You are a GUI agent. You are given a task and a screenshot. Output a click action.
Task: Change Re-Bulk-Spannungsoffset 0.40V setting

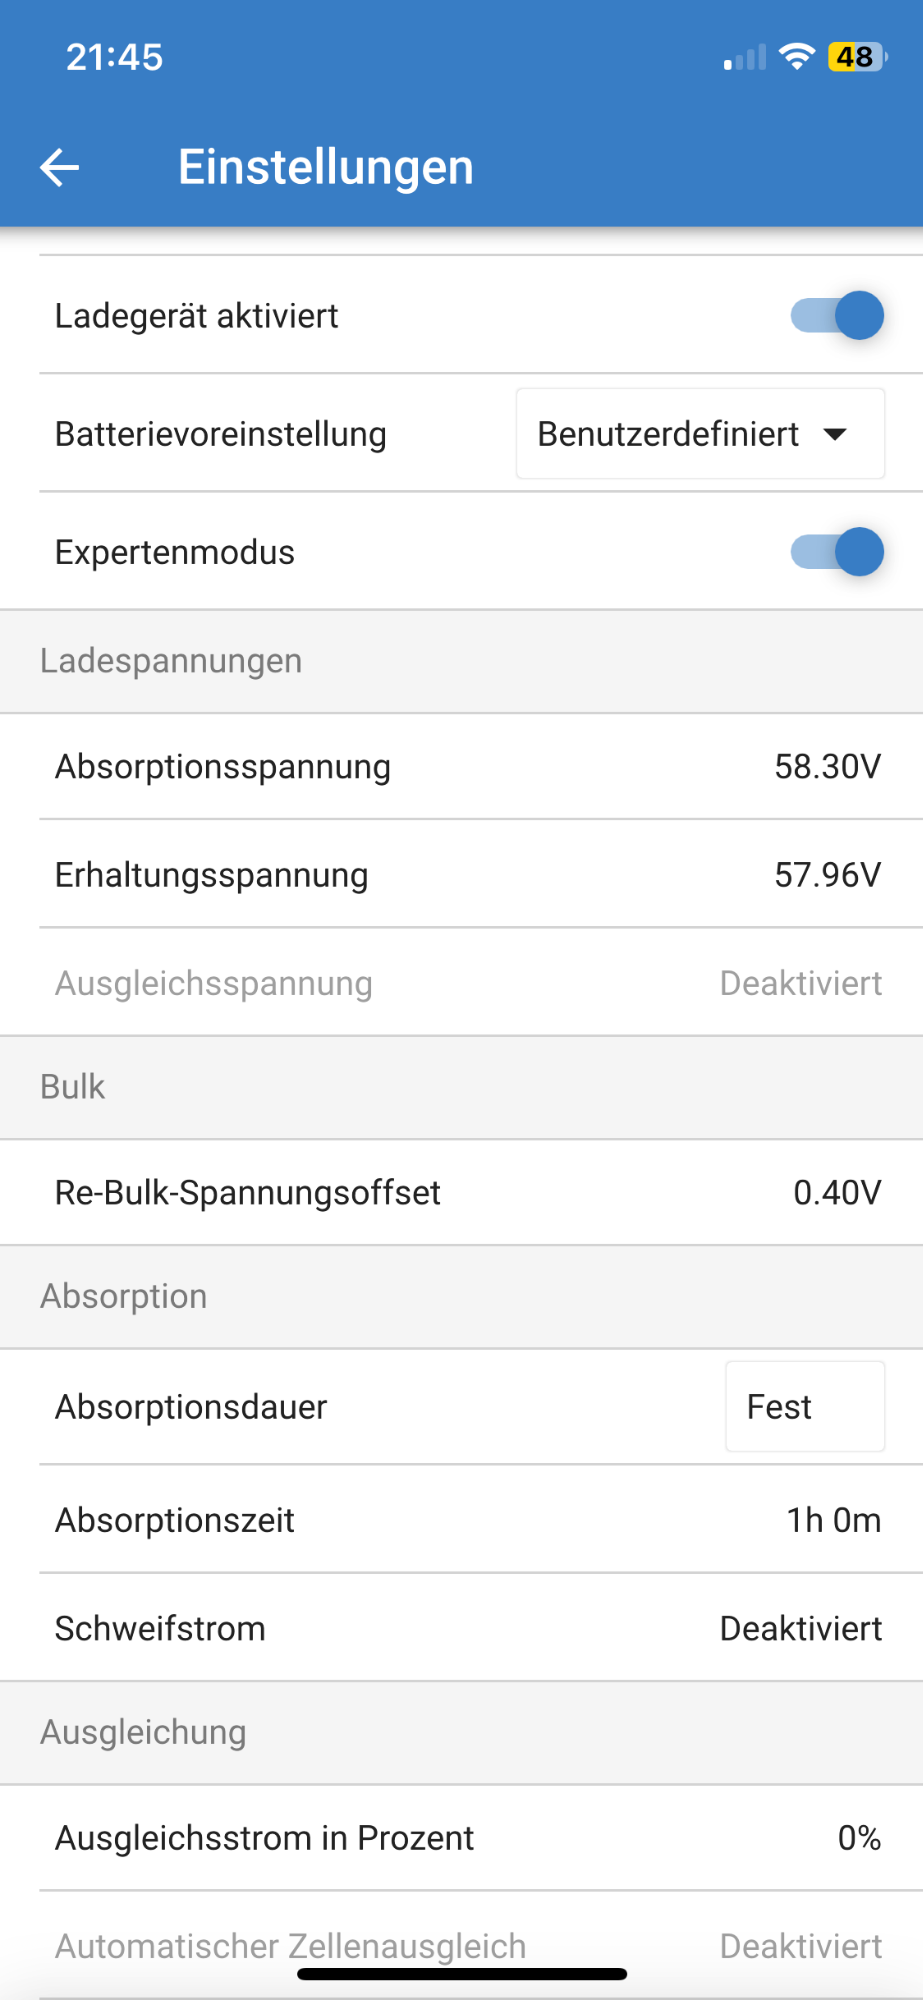tap(836, 1192)
